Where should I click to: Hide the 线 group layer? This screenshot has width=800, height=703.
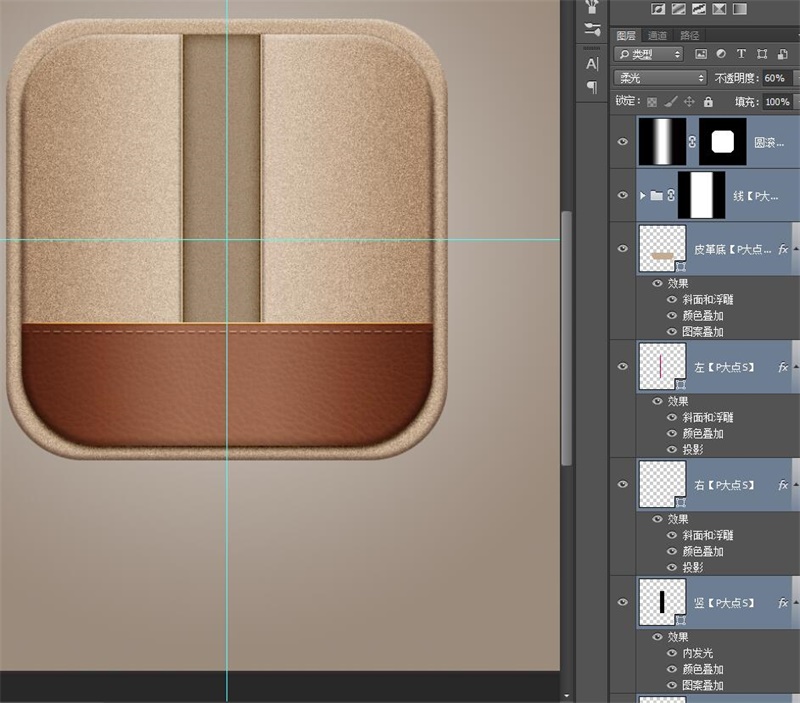[x=622, y=195]
